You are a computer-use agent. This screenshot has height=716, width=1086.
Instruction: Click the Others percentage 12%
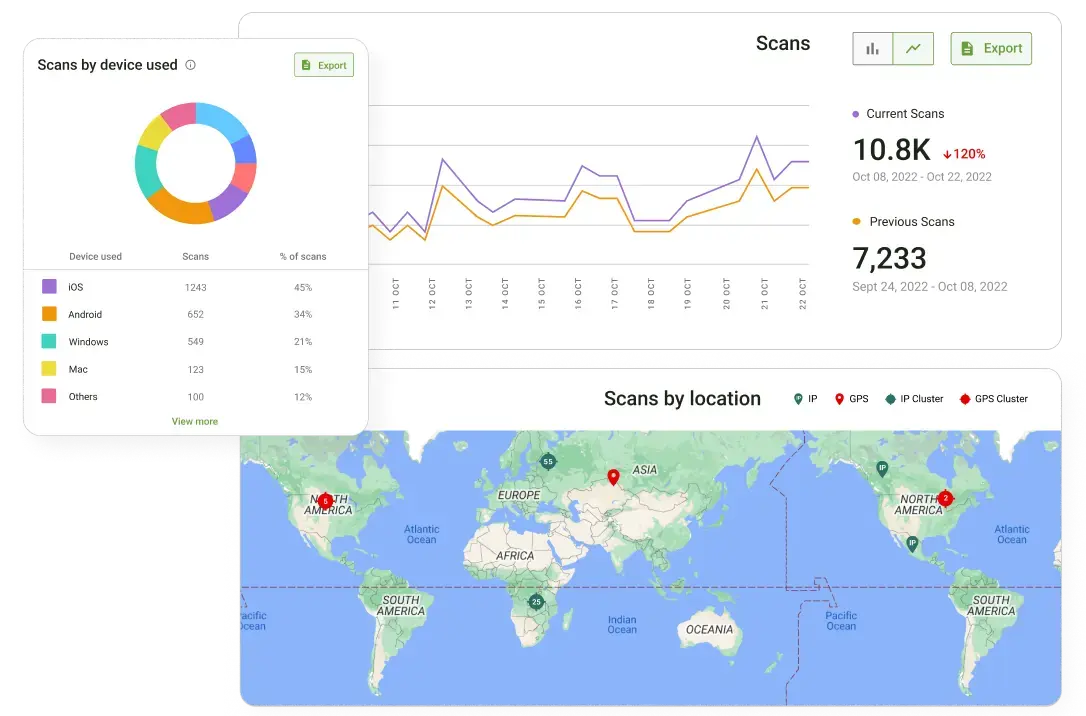point(303,397)
